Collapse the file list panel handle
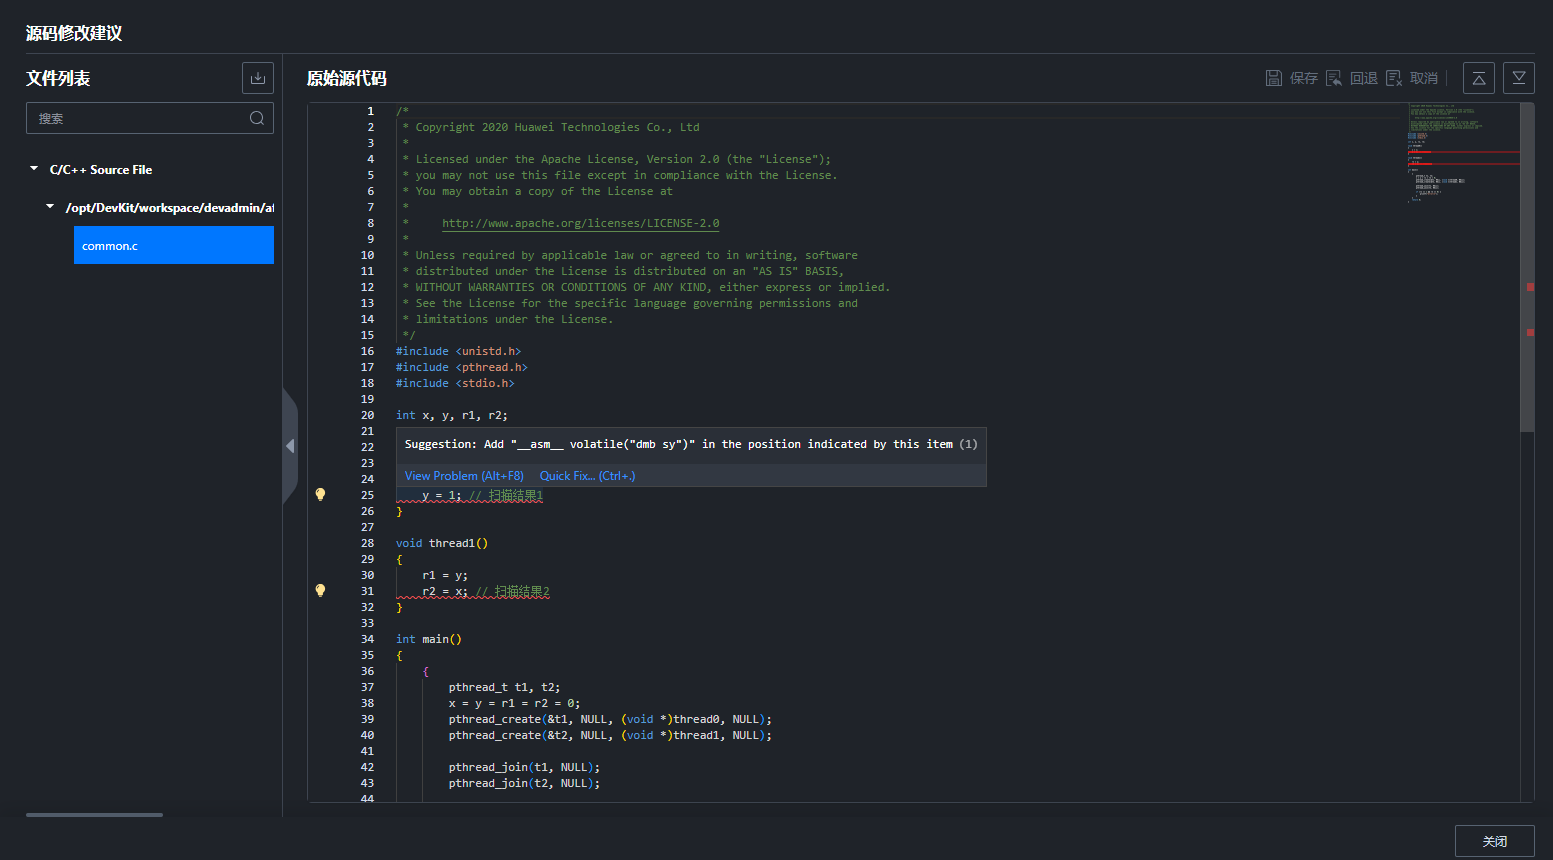This screenshot has width=1553, height=860. pyautogui.click(x=290, y=446)
